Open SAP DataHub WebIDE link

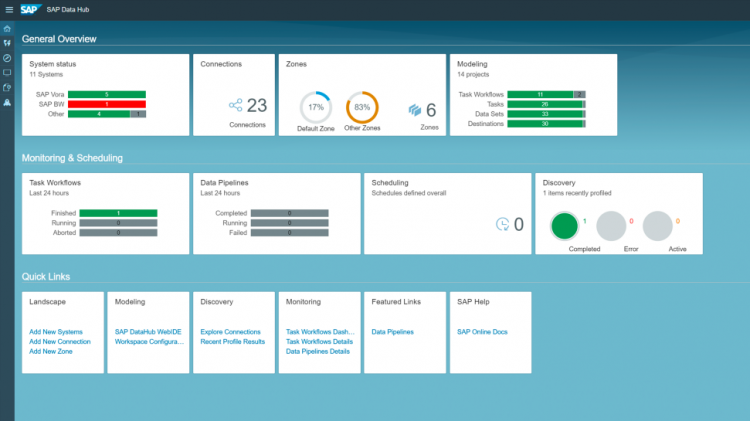148,332
